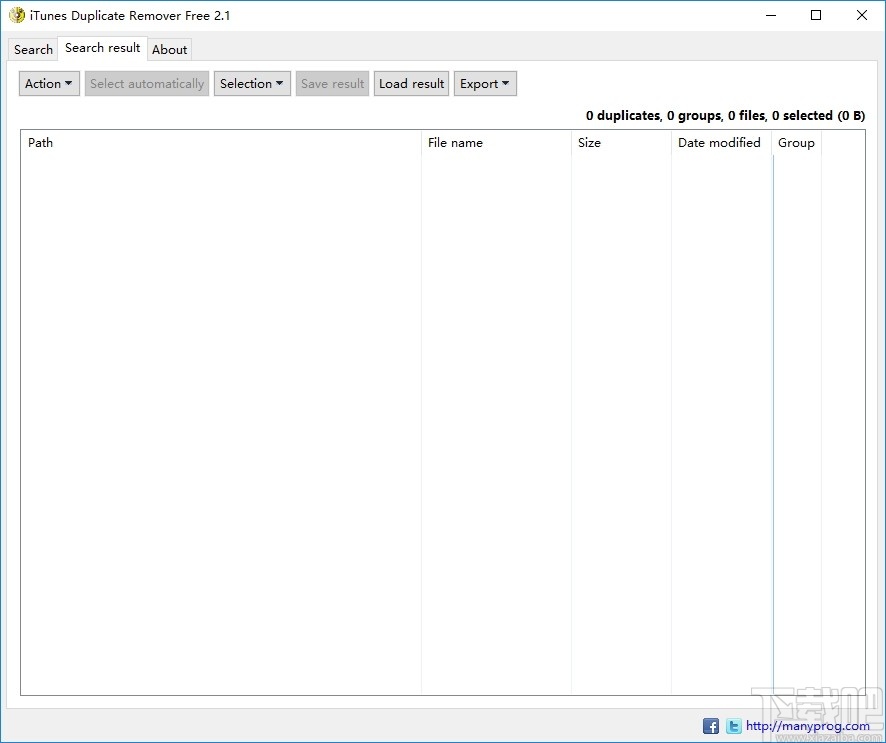The width and height of the screenshot is (886, 743).
Task: Sort by the Date modified column
Action: pos(720,143)
